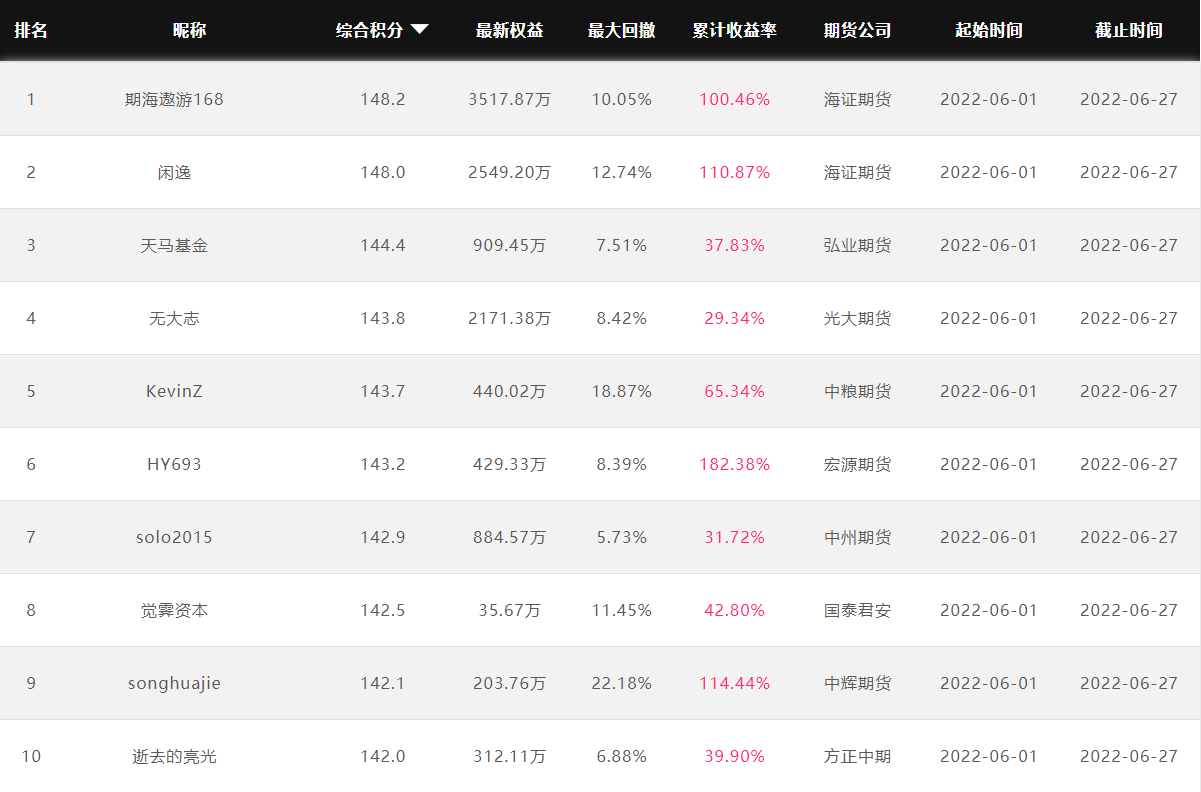Click the sort arrow beside 综合积分
Screen dimensions: 1201x792
(420, 30)
